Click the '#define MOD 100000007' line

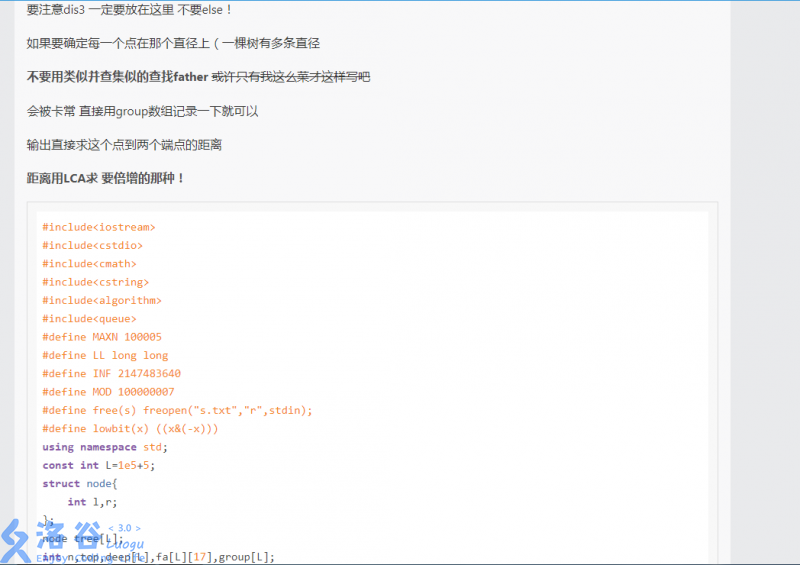pyautogui.click(x=108, y=392)
